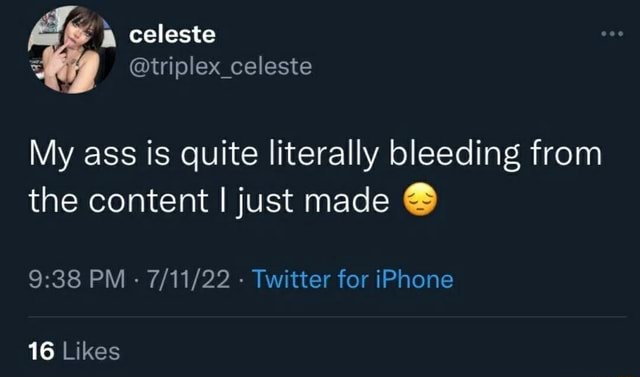The image size is (640, 377).
Task: Open celeste's profile picture
Action: click(x=72, y=50)
